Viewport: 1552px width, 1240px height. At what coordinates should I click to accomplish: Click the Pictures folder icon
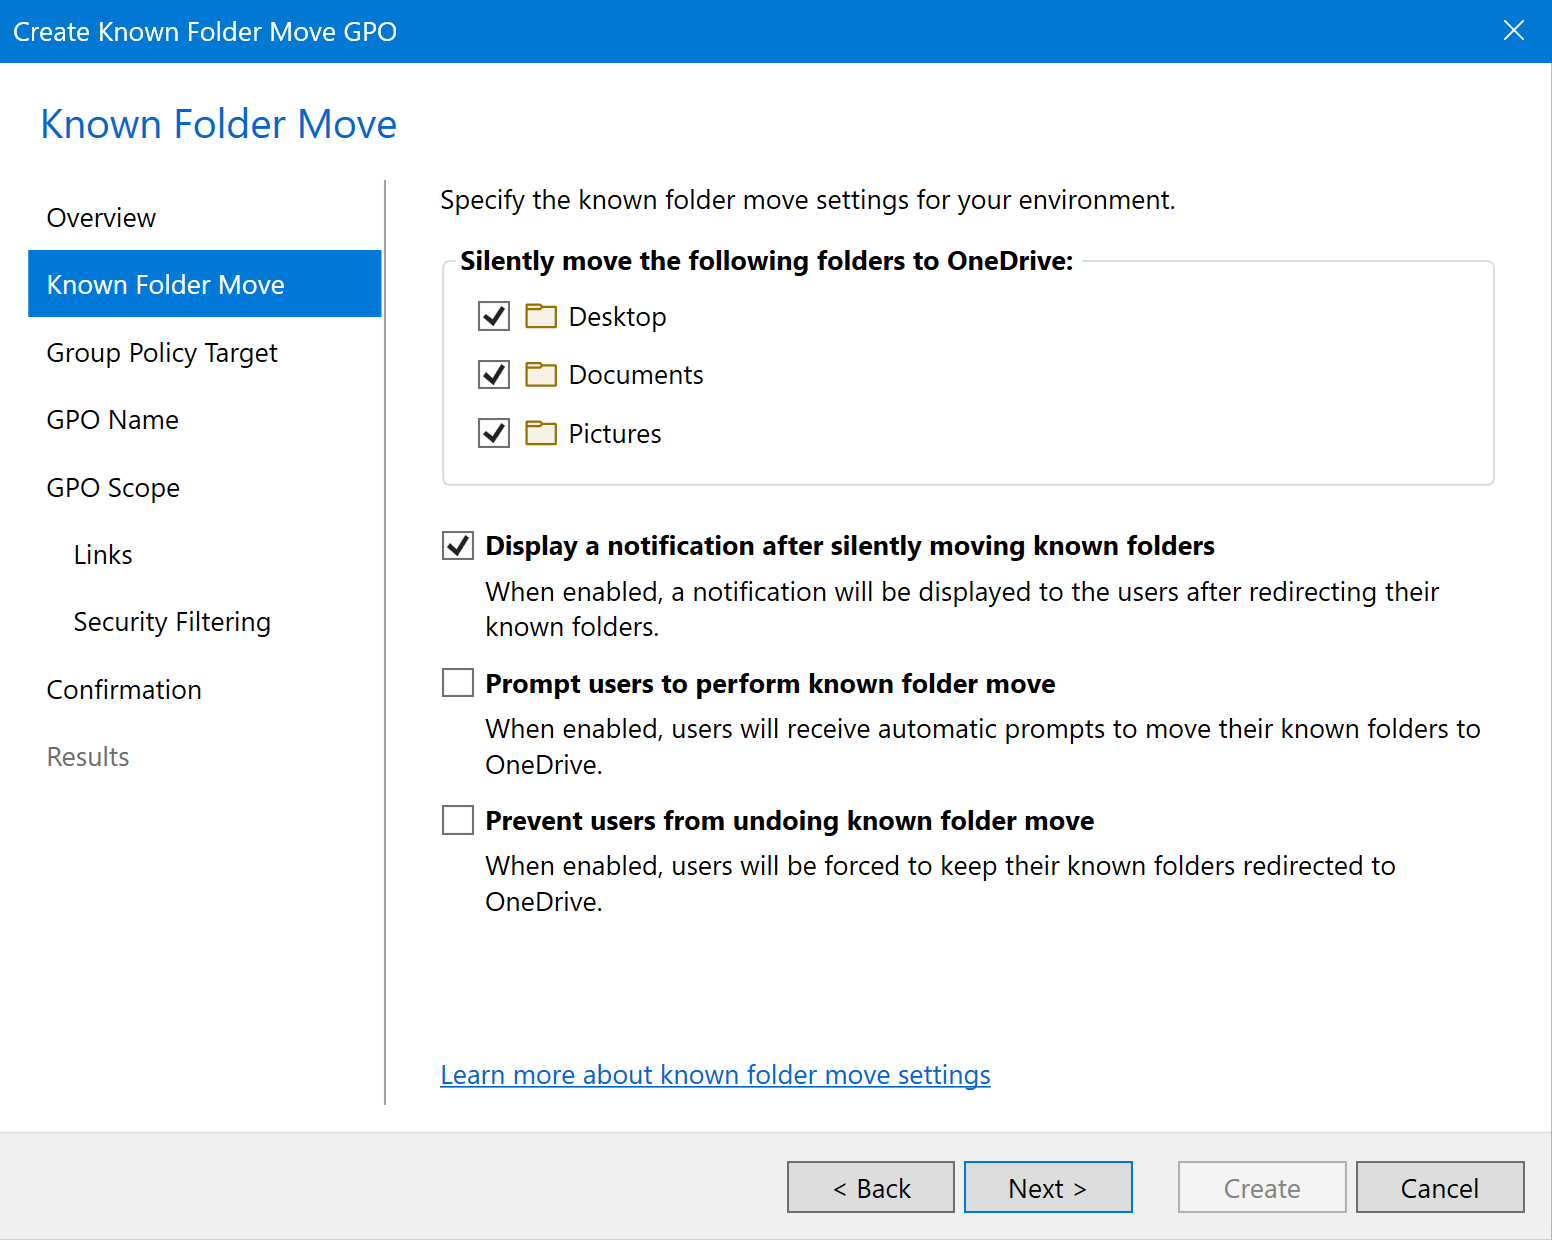pos(541,433)
